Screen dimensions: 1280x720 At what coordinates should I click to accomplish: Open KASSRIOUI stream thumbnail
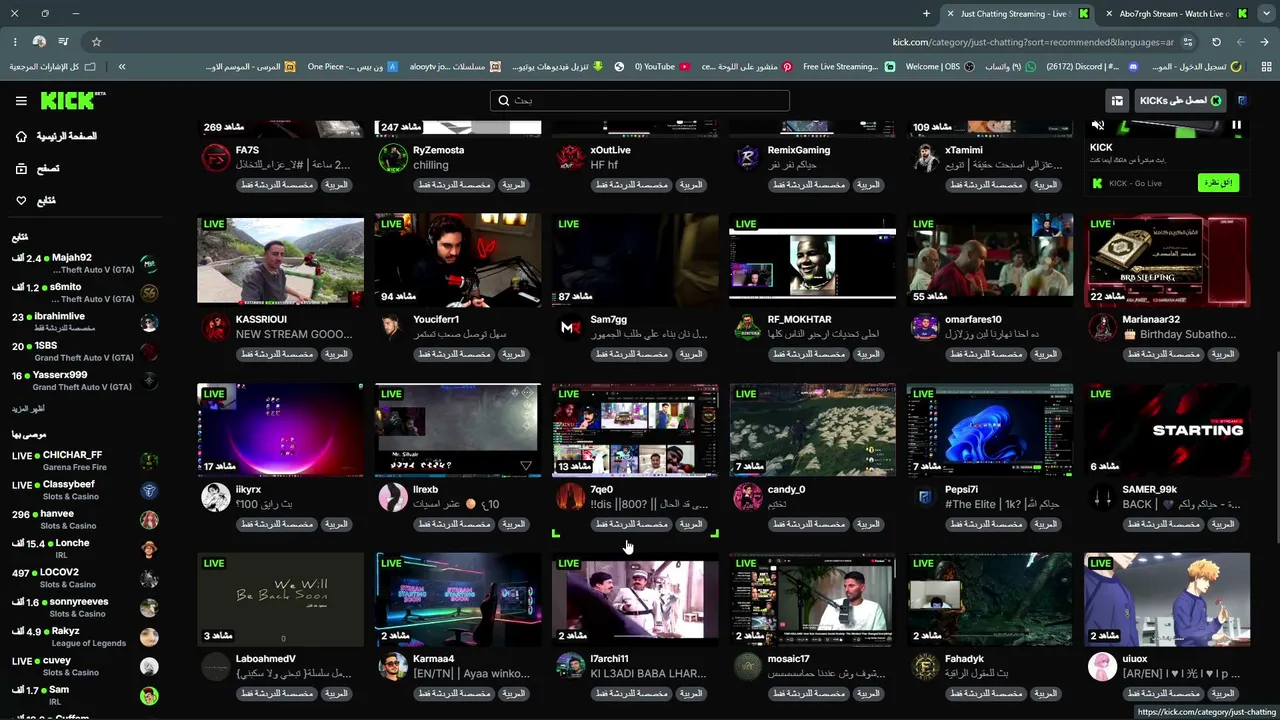(280, 260)
